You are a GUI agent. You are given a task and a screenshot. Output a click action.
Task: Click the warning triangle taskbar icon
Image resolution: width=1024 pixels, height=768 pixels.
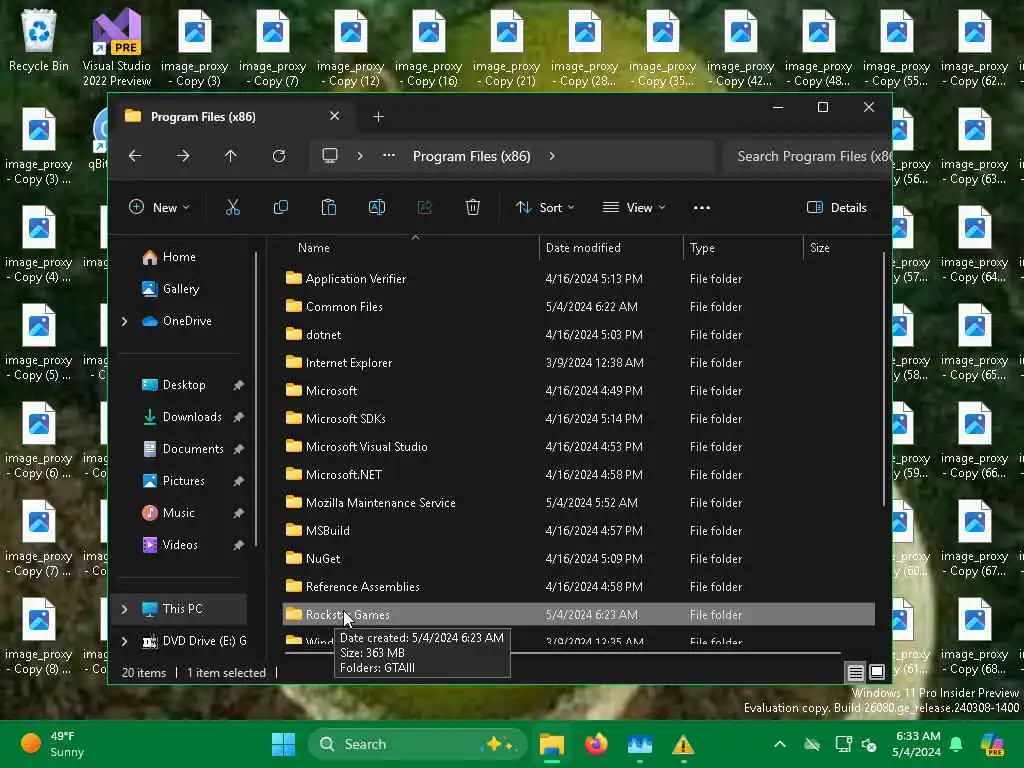pyautogui.click(x=683, y=744)
